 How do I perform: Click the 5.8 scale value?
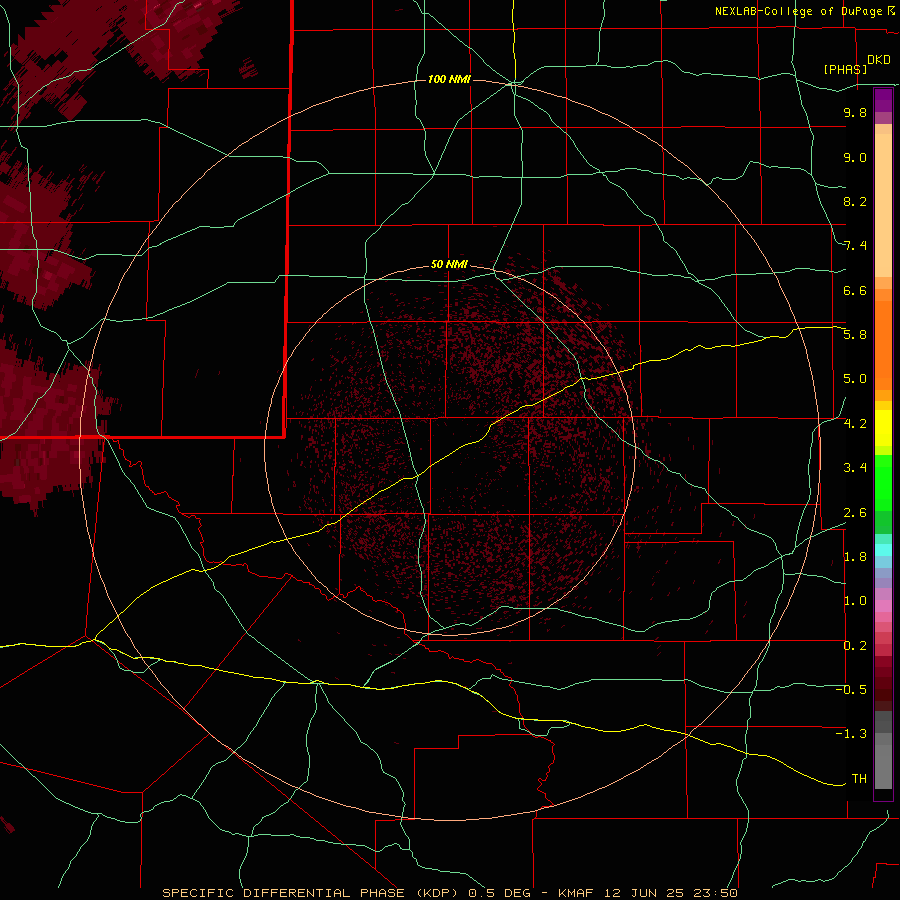855,334
